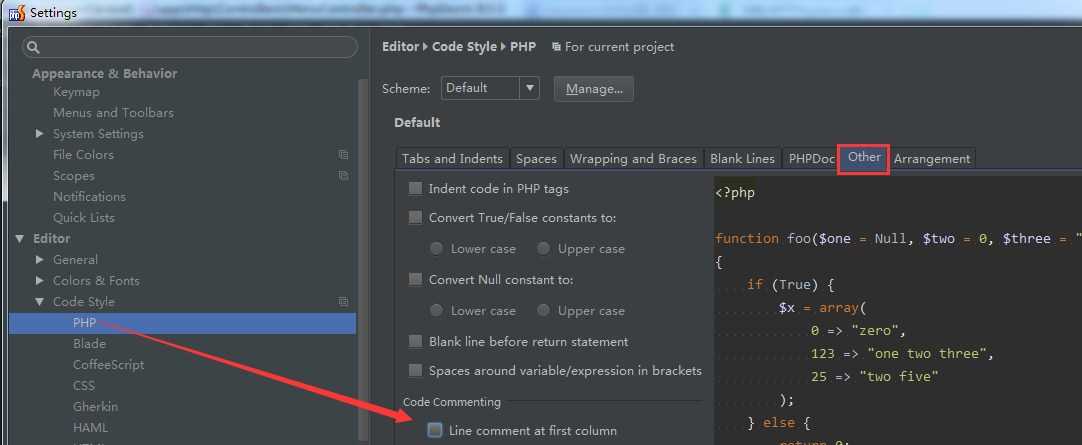The image size is (1082, 445).
Task: Open the Scheme dropdown
Action: 529,88
